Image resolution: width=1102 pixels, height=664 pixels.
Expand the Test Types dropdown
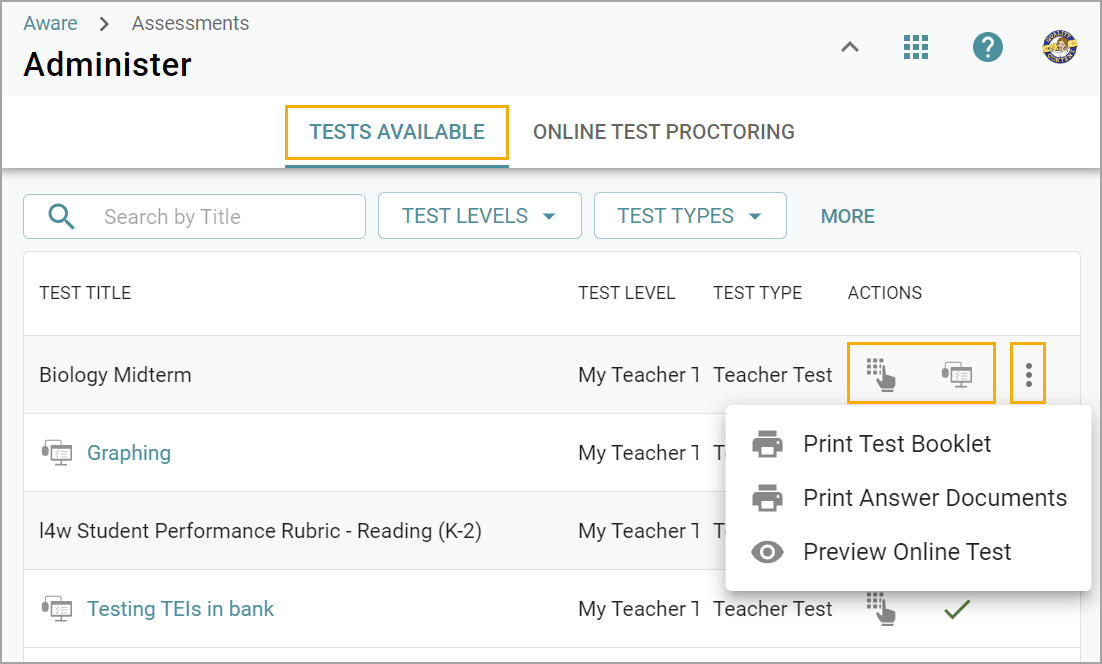pos(690,216)
